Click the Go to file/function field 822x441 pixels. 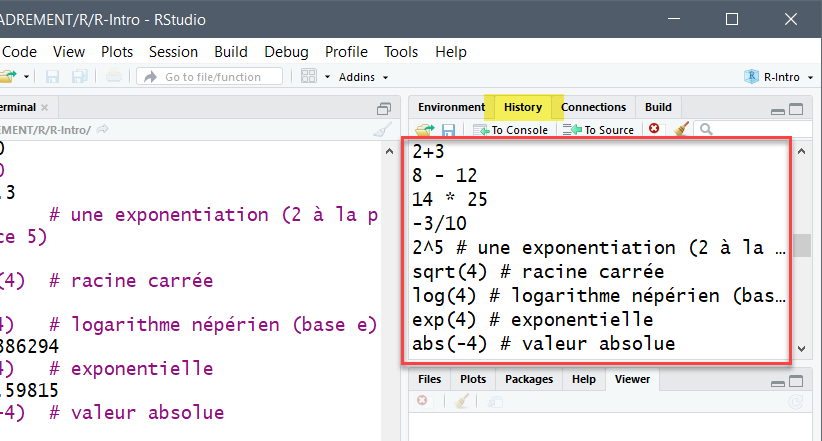click(212, 77)
